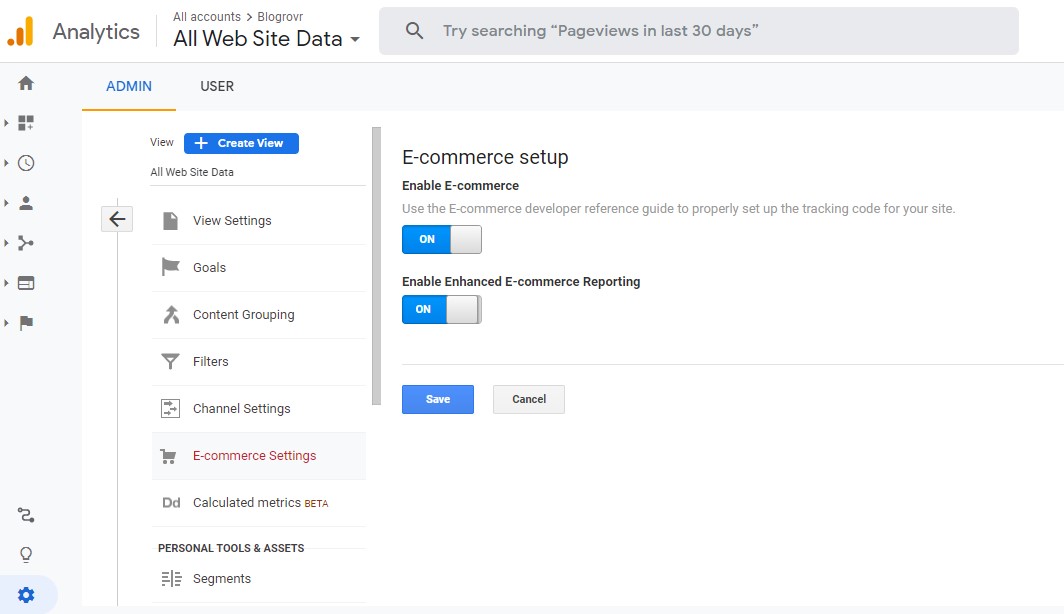Viewport: 1064px width, 614px height.
Task: Click the back arrow button
Action: click(117, 219)
